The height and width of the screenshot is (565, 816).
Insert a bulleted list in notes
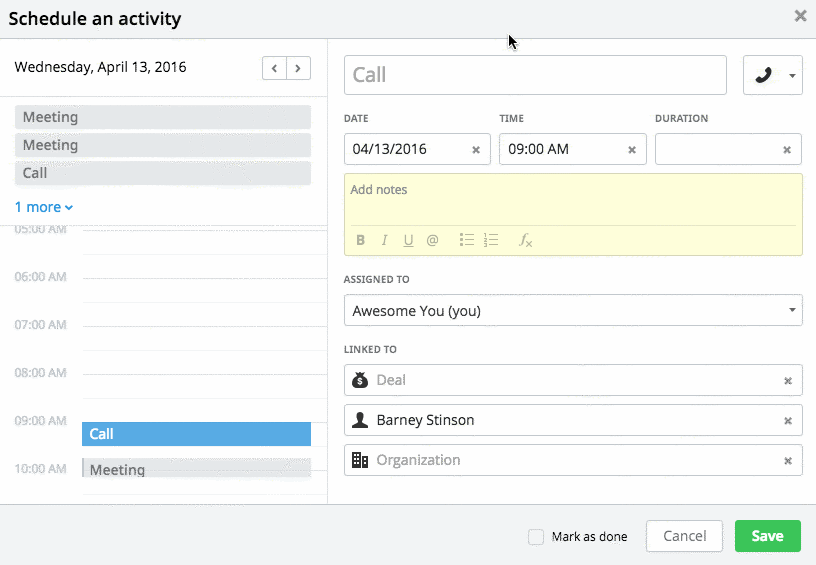[x=466, y=240]
